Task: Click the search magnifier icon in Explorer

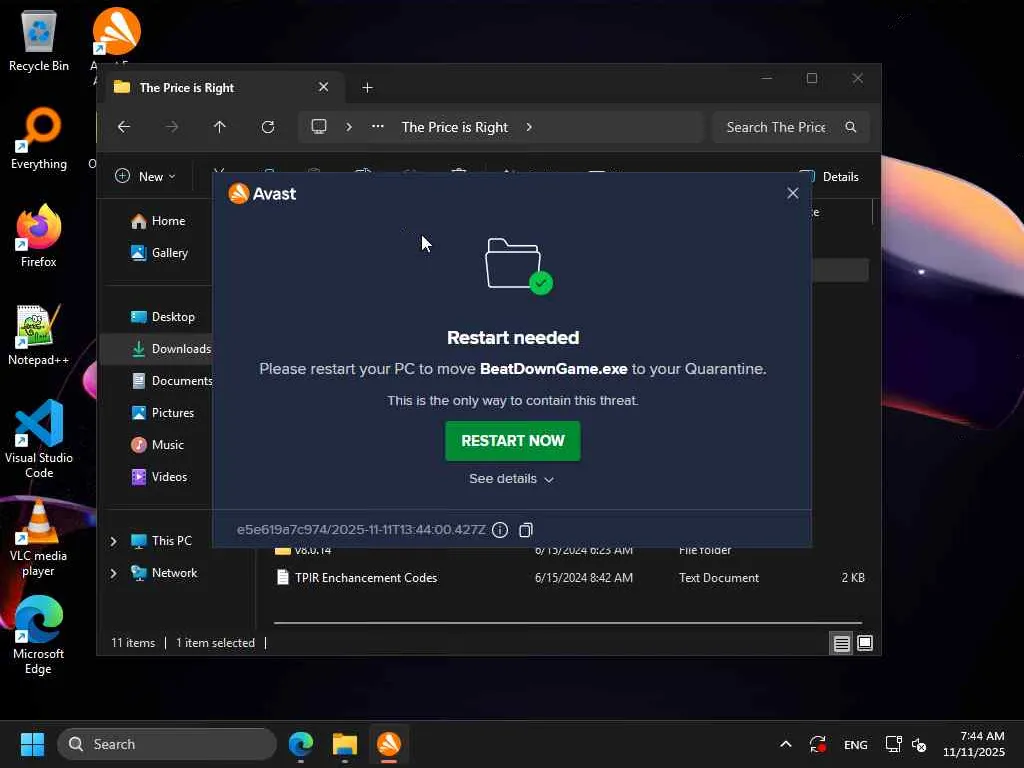Action: click(850, 127)
